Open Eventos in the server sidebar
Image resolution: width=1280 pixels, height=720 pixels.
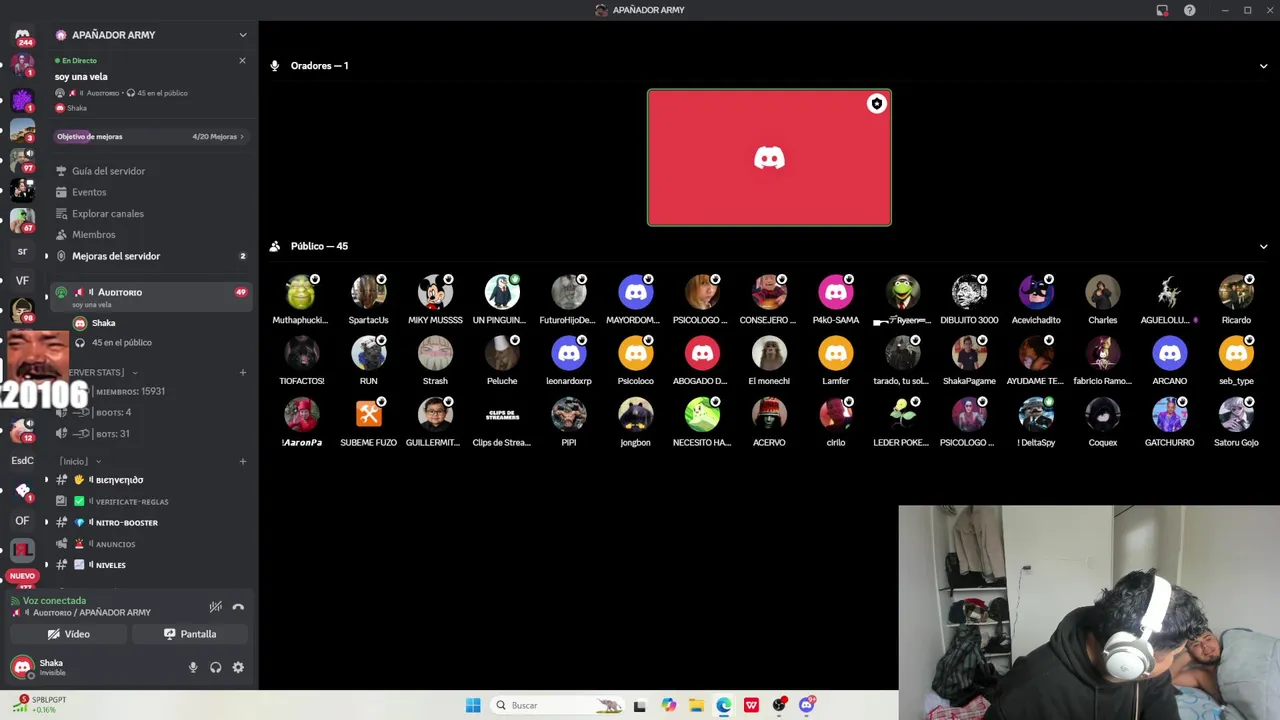pos(89,192)
